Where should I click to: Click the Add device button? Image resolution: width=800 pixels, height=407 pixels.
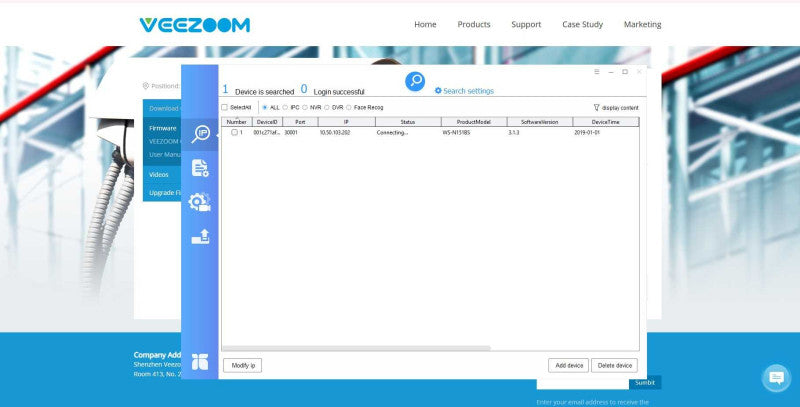[x=568, y=366]
